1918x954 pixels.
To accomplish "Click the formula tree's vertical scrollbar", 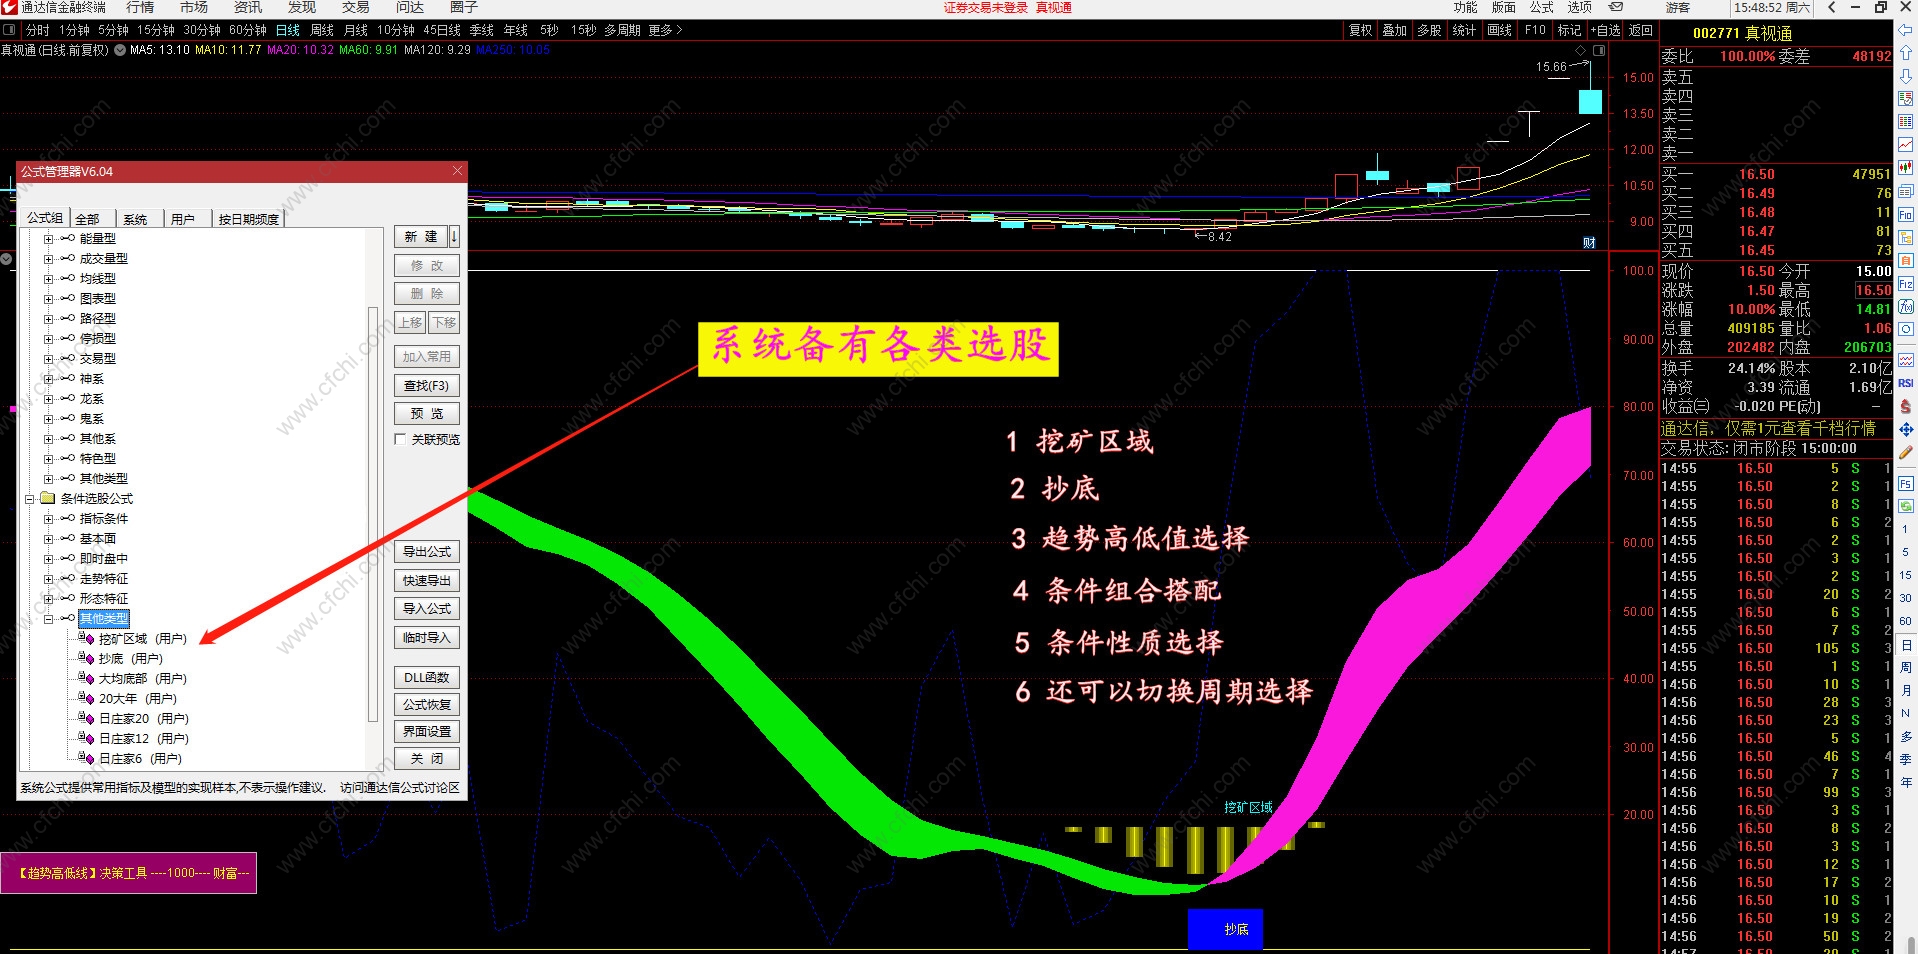I will coord(374,514).
